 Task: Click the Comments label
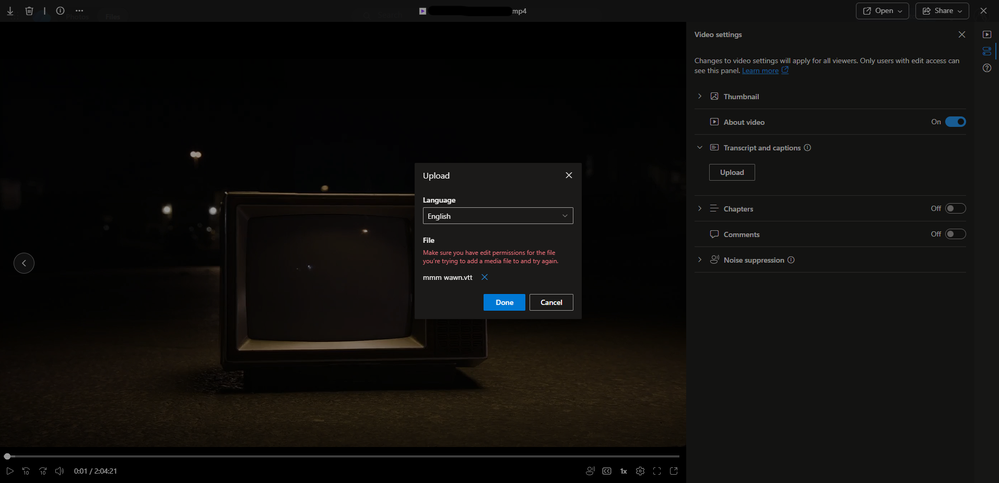[x=742, y=234]
